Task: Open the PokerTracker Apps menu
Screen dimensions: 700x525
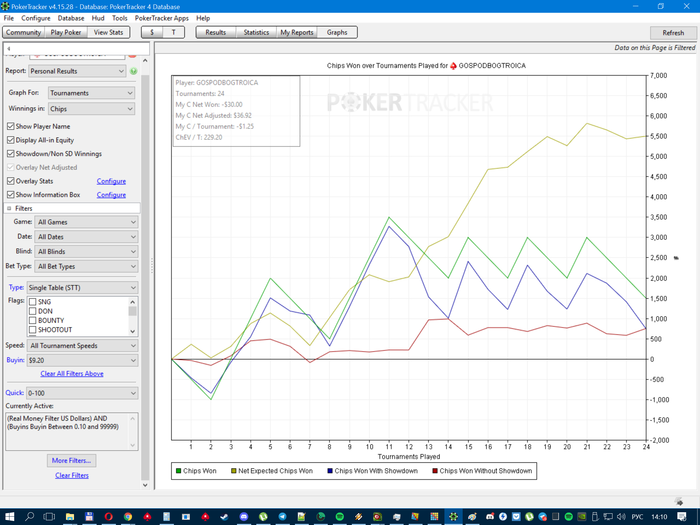Action: pyautogui.click(x=162, y=18)
